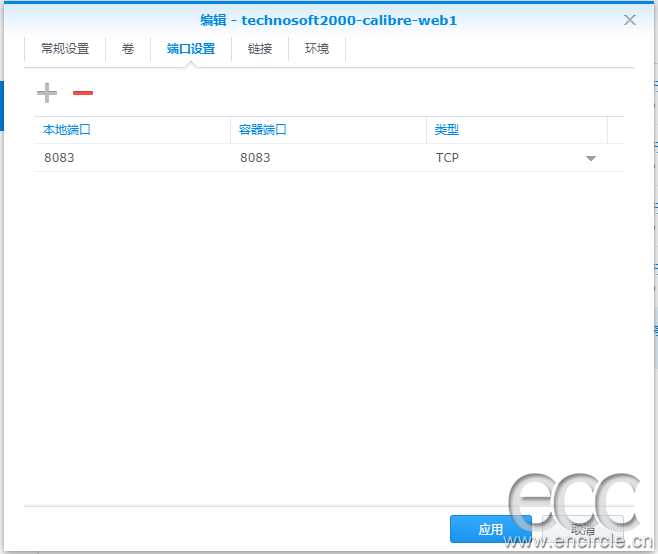Close the edit dialog with the X
Image resolution: width=658 pixels, height=554 pixels.
tap(629, 20)
